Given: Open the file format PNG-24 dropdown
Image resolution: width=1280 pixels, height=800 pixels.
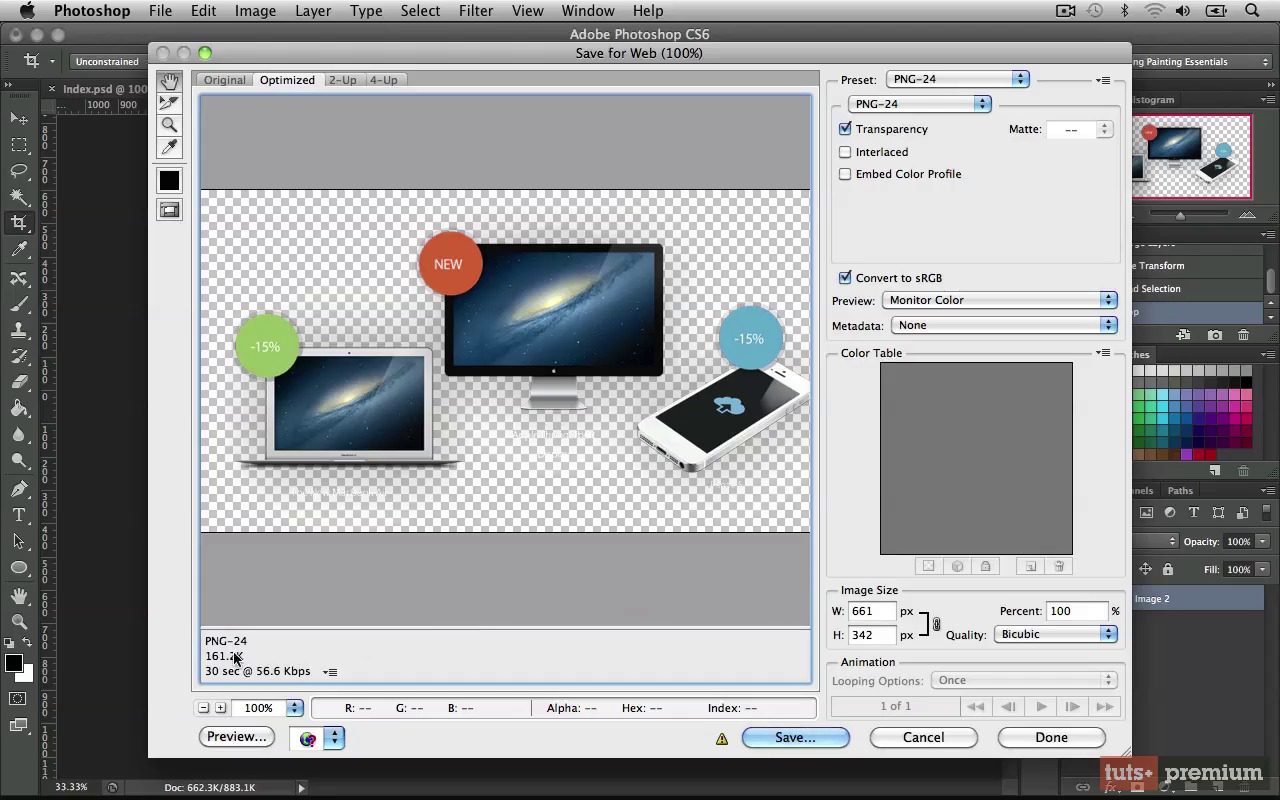Looking at the screenshot, I should coord(919,104).
